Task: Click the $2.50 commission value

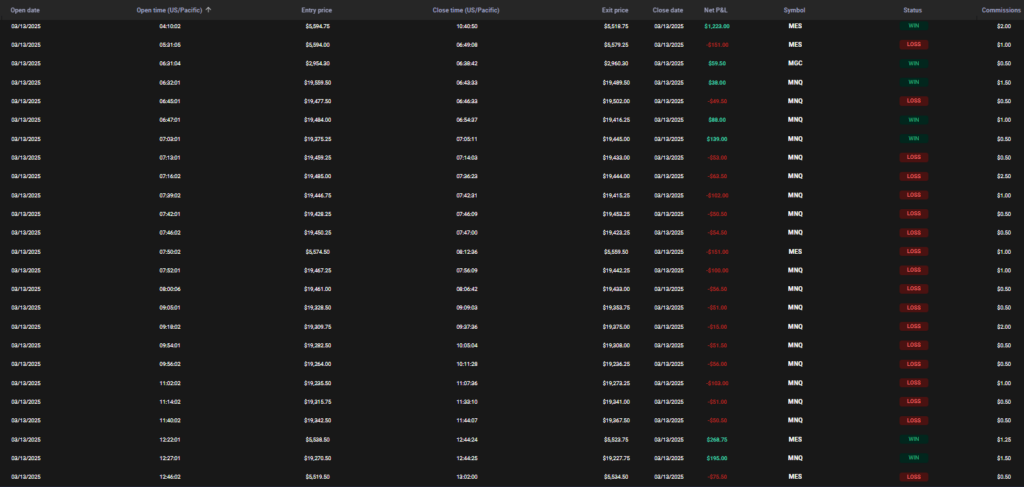Action: click(1004, 176)
